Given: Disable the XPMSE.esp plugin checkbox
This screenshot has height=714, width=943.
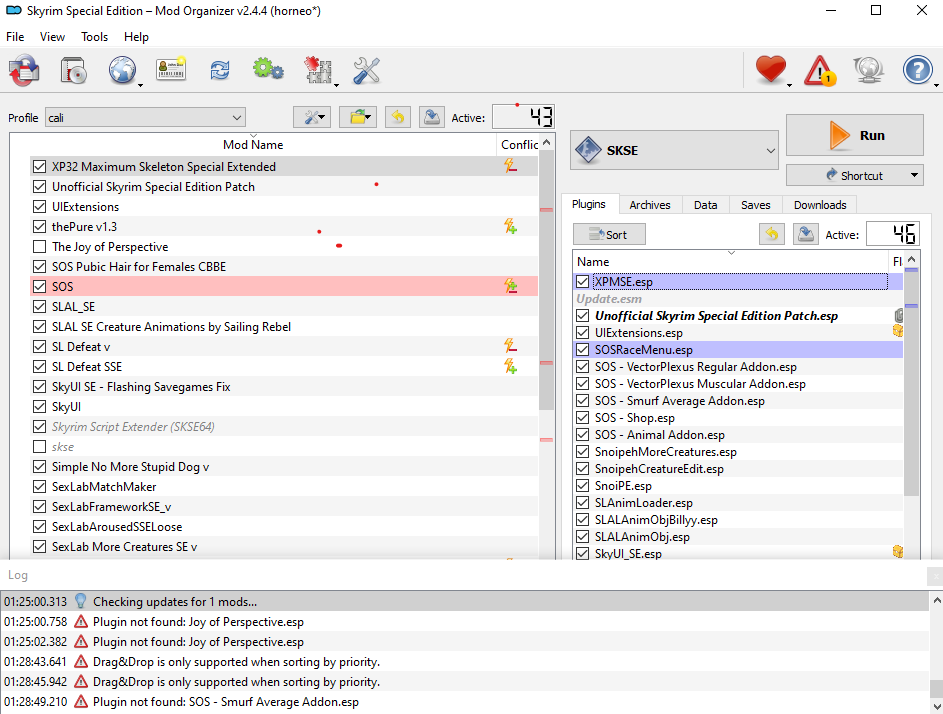Looking at the screenshot, I should 582,282.
